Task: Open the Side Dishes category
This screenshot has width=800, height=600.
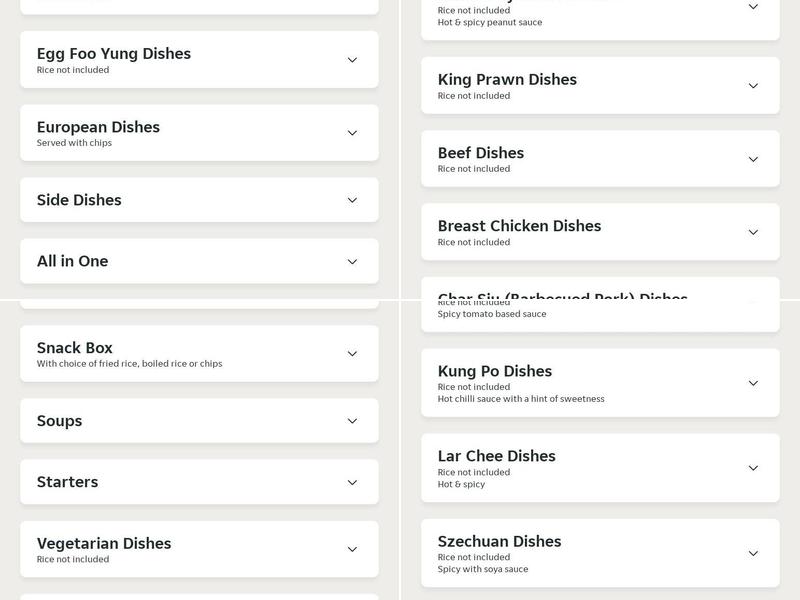Action: pyautogui.click(x=198, y=201)
